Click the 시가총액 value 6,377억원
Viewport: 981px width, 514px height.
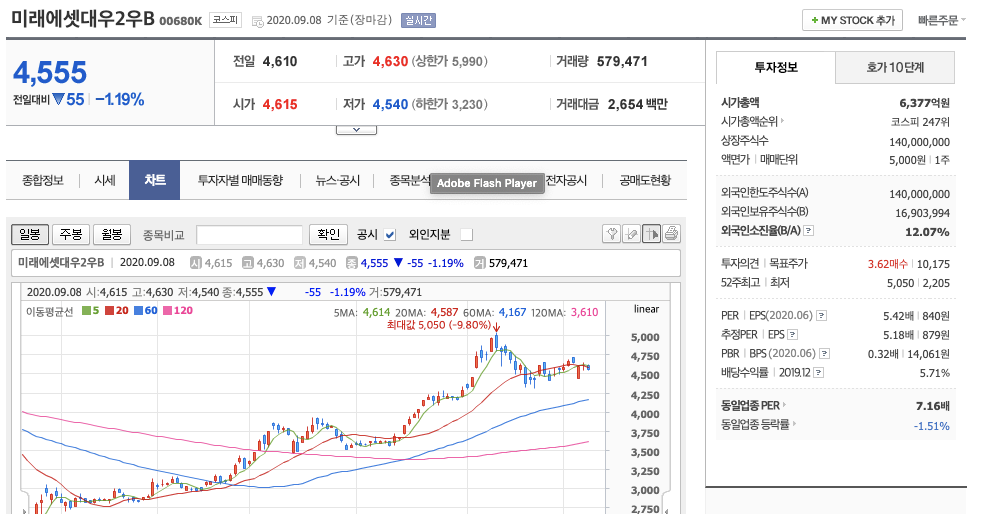pos(924,103)
